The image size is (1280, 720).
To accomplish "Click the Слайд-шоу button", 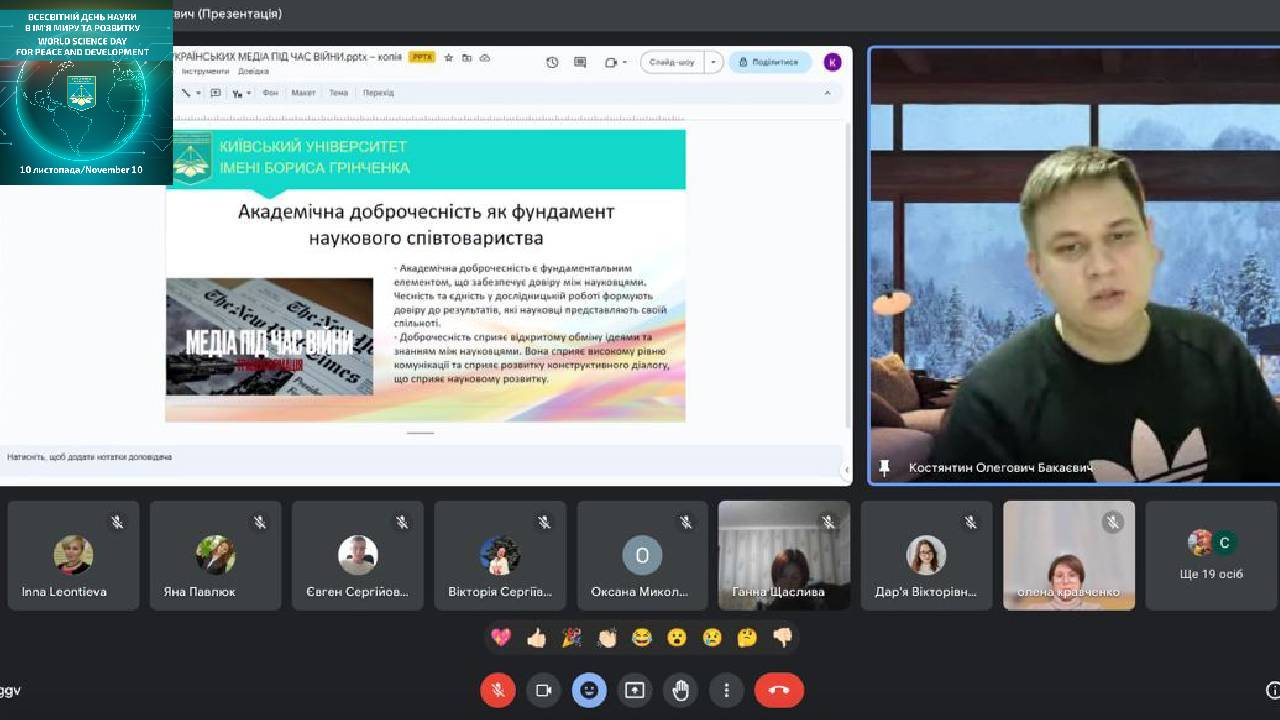I will 672,62.
